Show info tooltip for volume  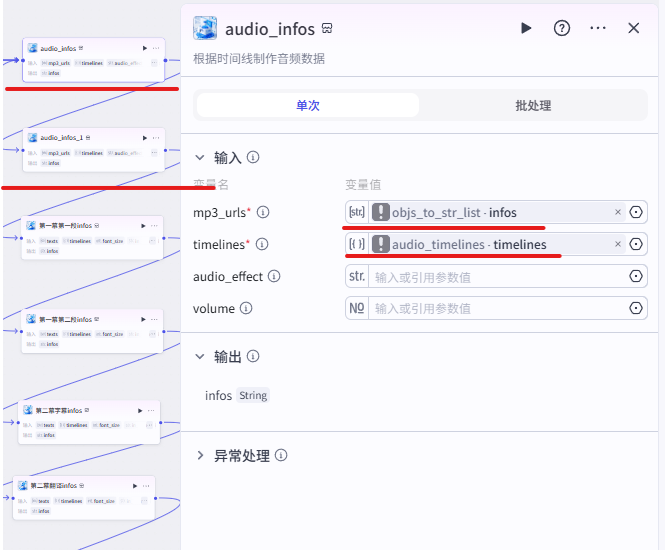click(x=246, y=308)
